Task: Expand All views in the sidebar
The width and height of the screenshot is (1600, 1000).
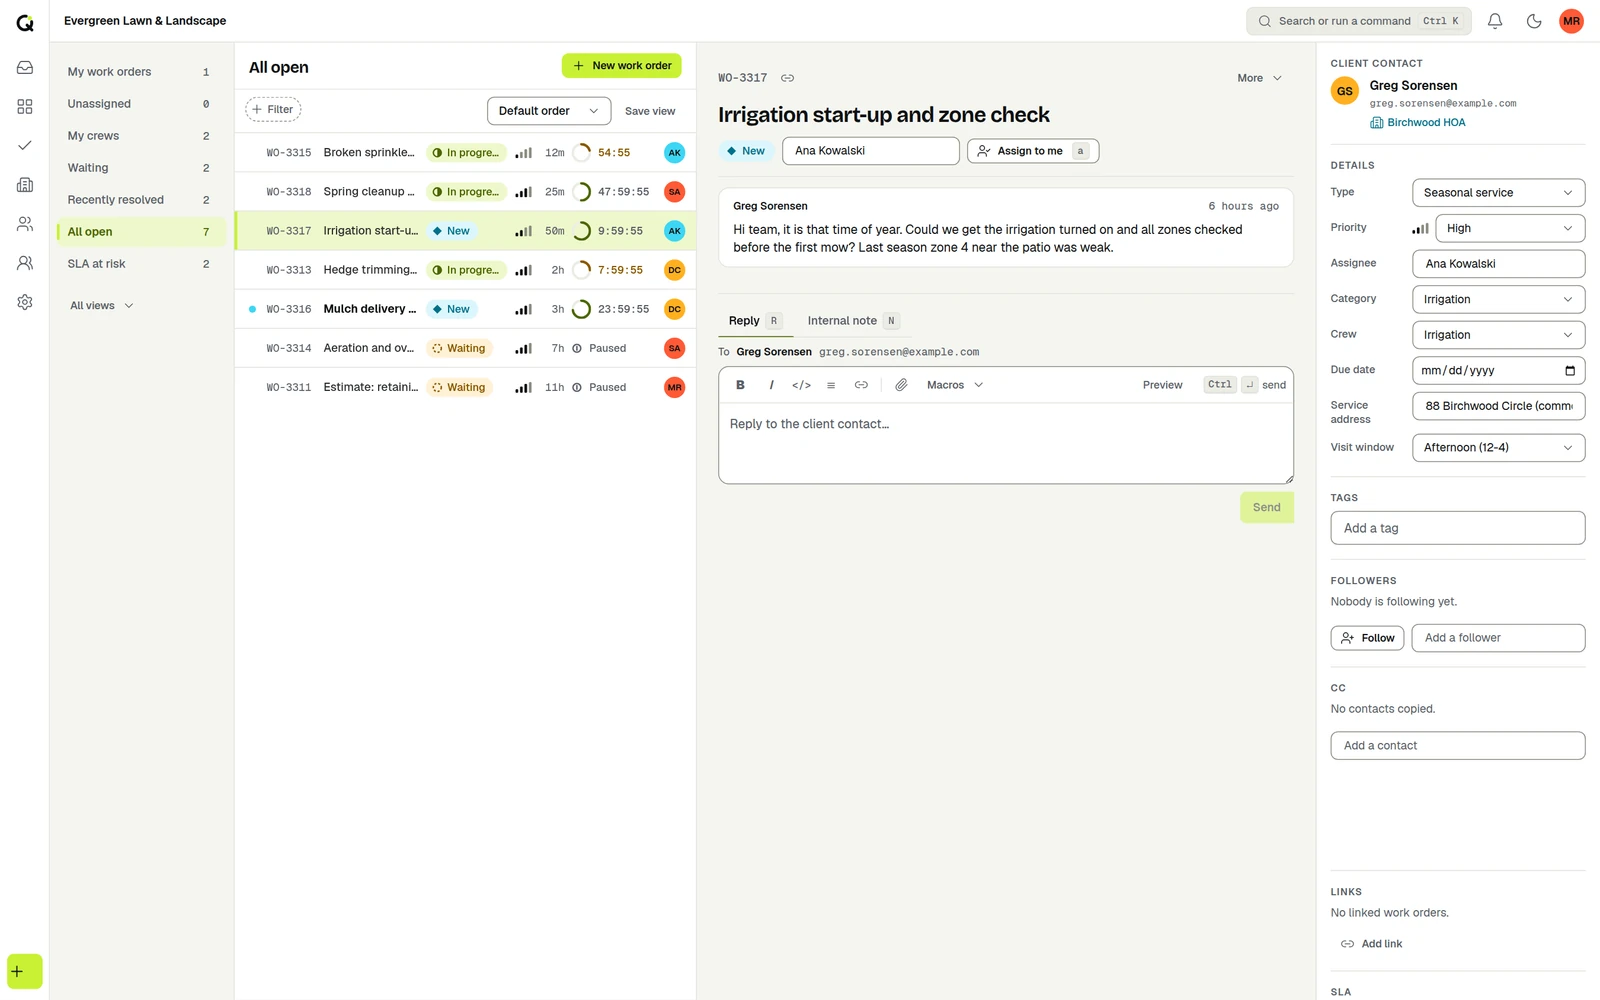Action: [x=101, y=306]
